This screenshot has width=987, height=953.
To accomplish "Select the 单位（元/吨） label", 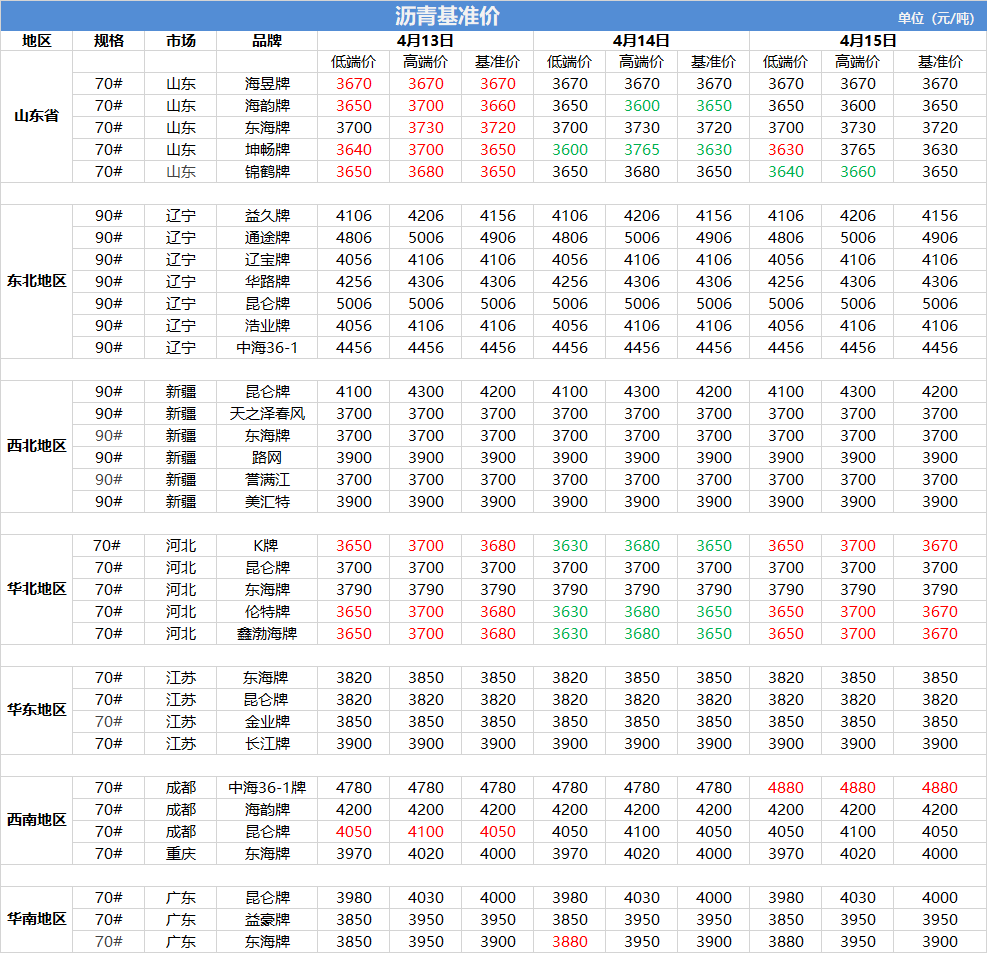I will click(x=934, y=17).
